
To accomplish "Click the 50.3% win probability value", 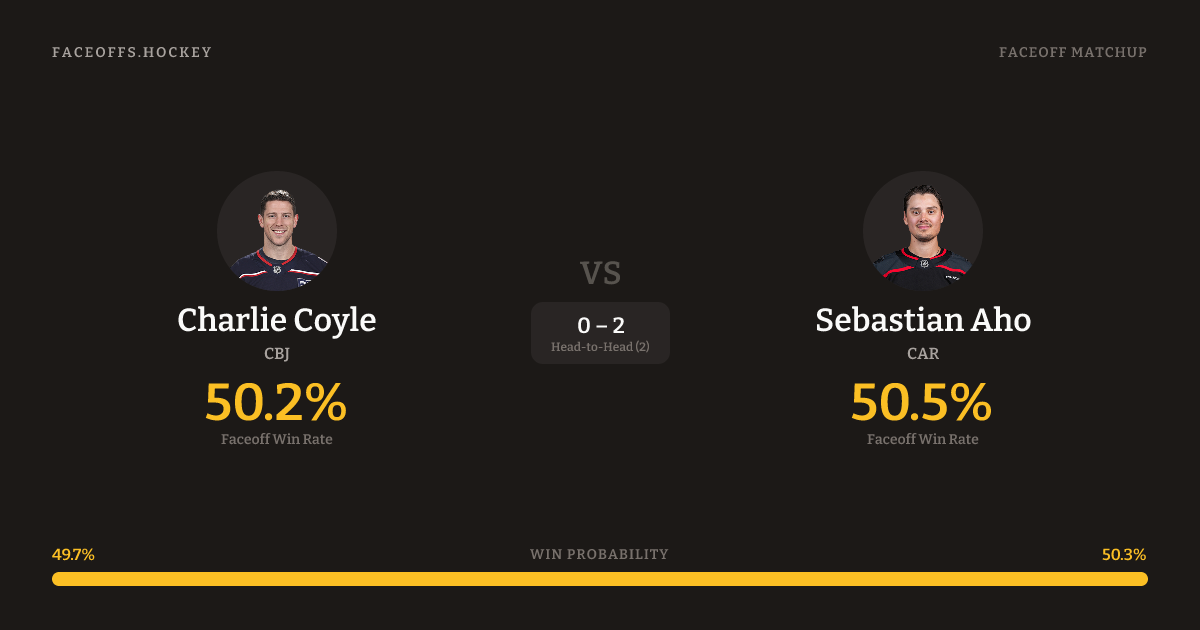I will point(1124,554).
